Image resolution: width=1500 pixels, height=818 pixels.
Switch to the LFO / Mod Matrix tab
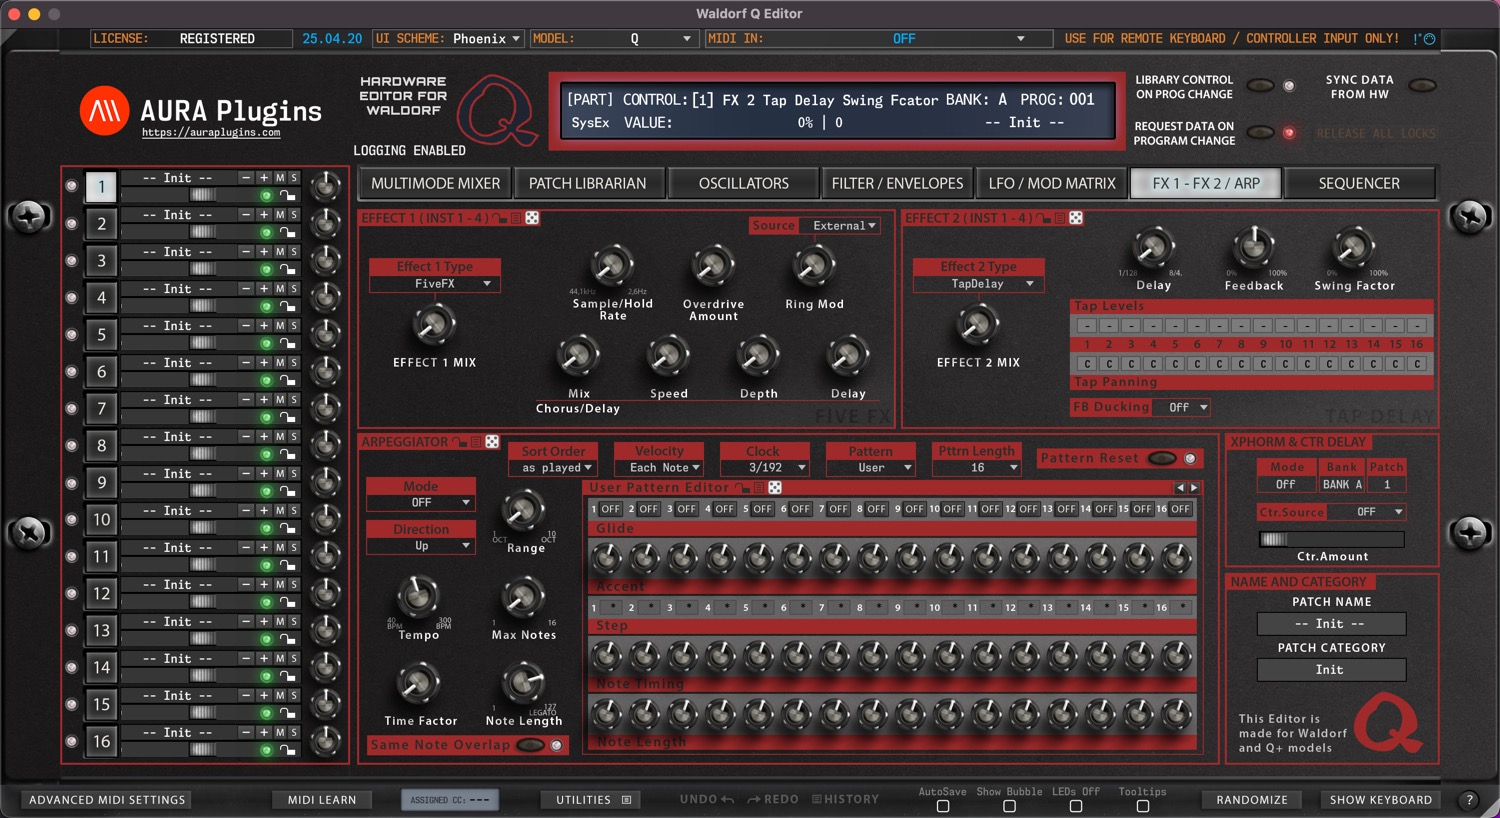(1052, 184)
